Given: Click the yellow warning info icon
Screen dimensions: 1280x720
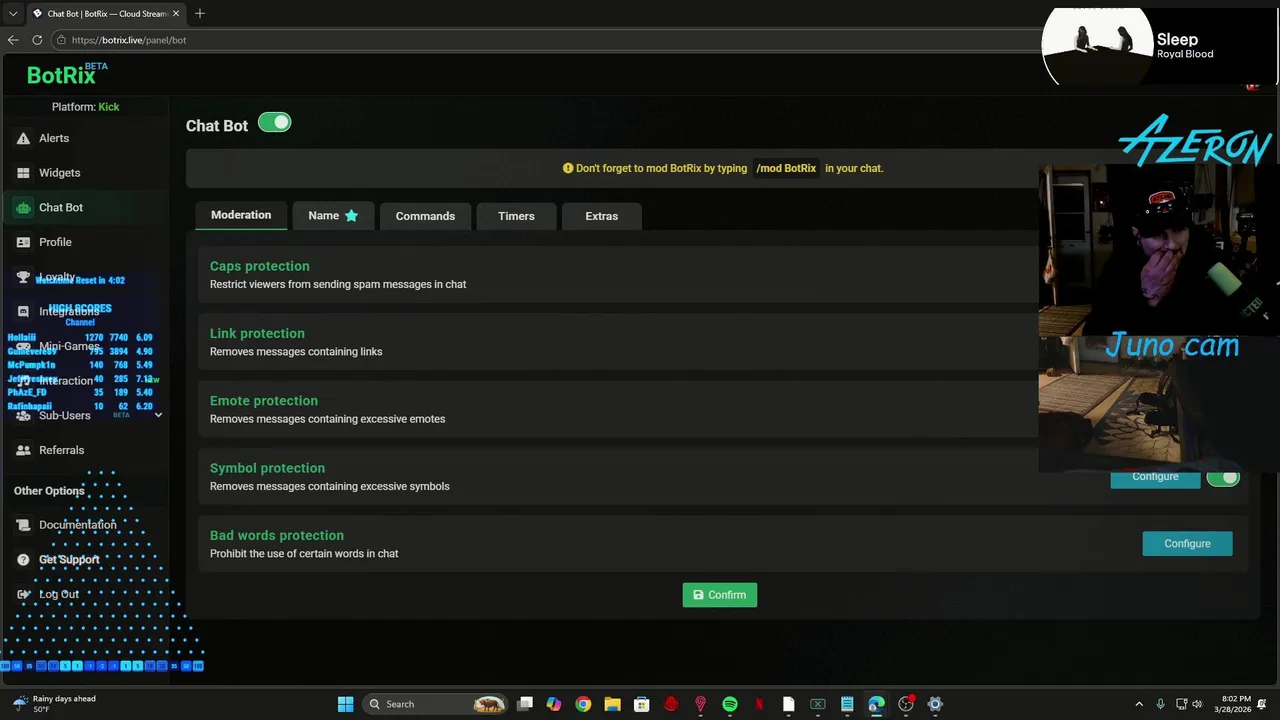Looking at the screenshot, I should tap(568, 168).
